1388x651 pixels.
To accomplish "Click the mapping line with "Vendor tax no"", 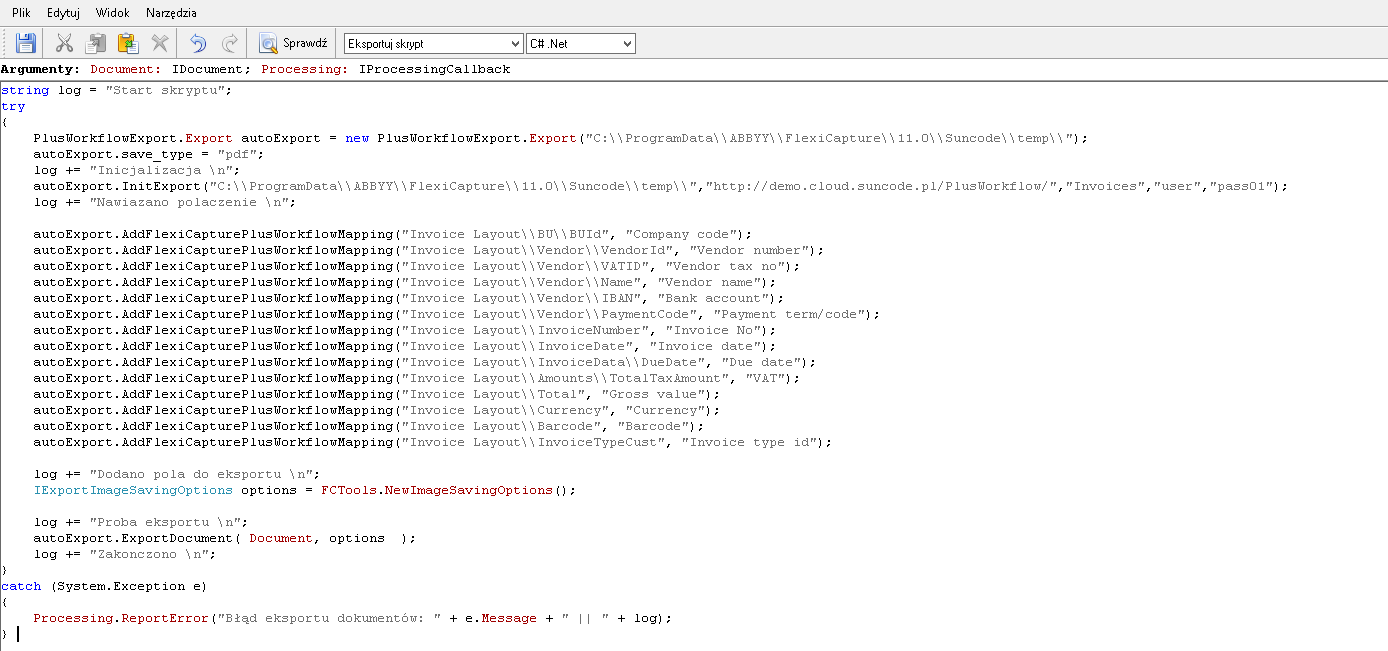I will coord(416,266).
